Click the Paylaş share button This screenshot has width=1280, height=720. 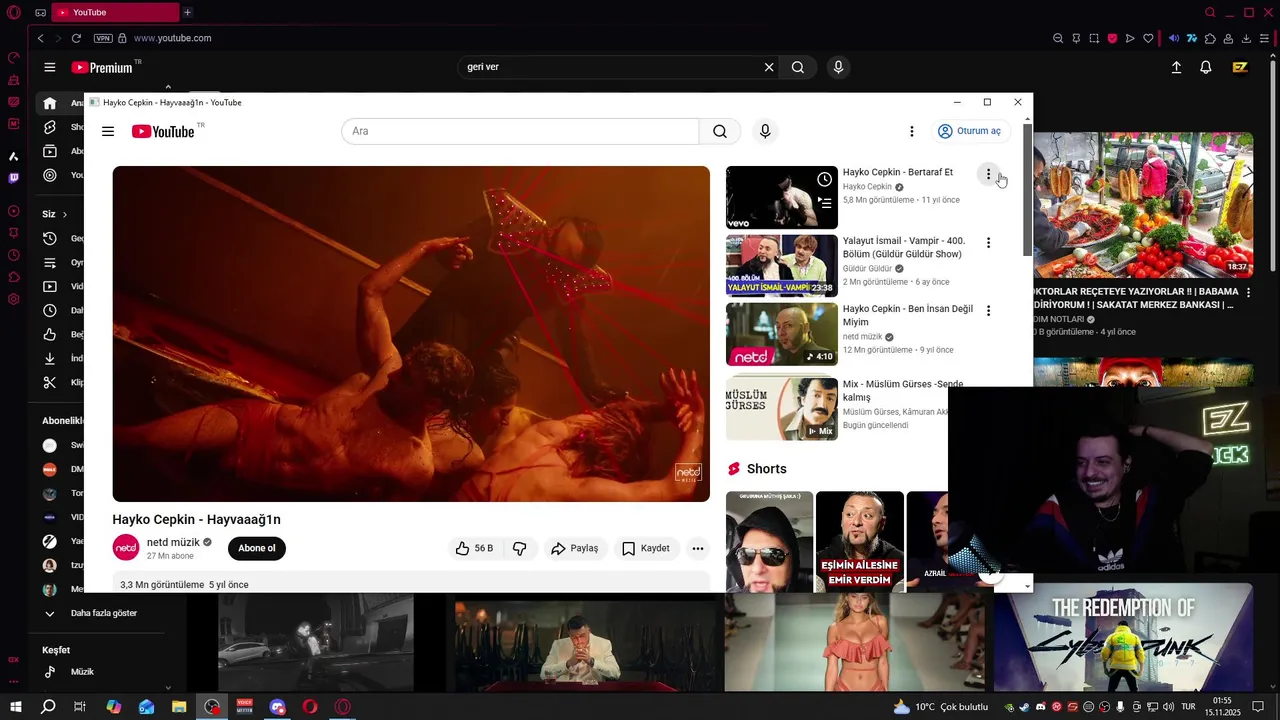(575, 548)
